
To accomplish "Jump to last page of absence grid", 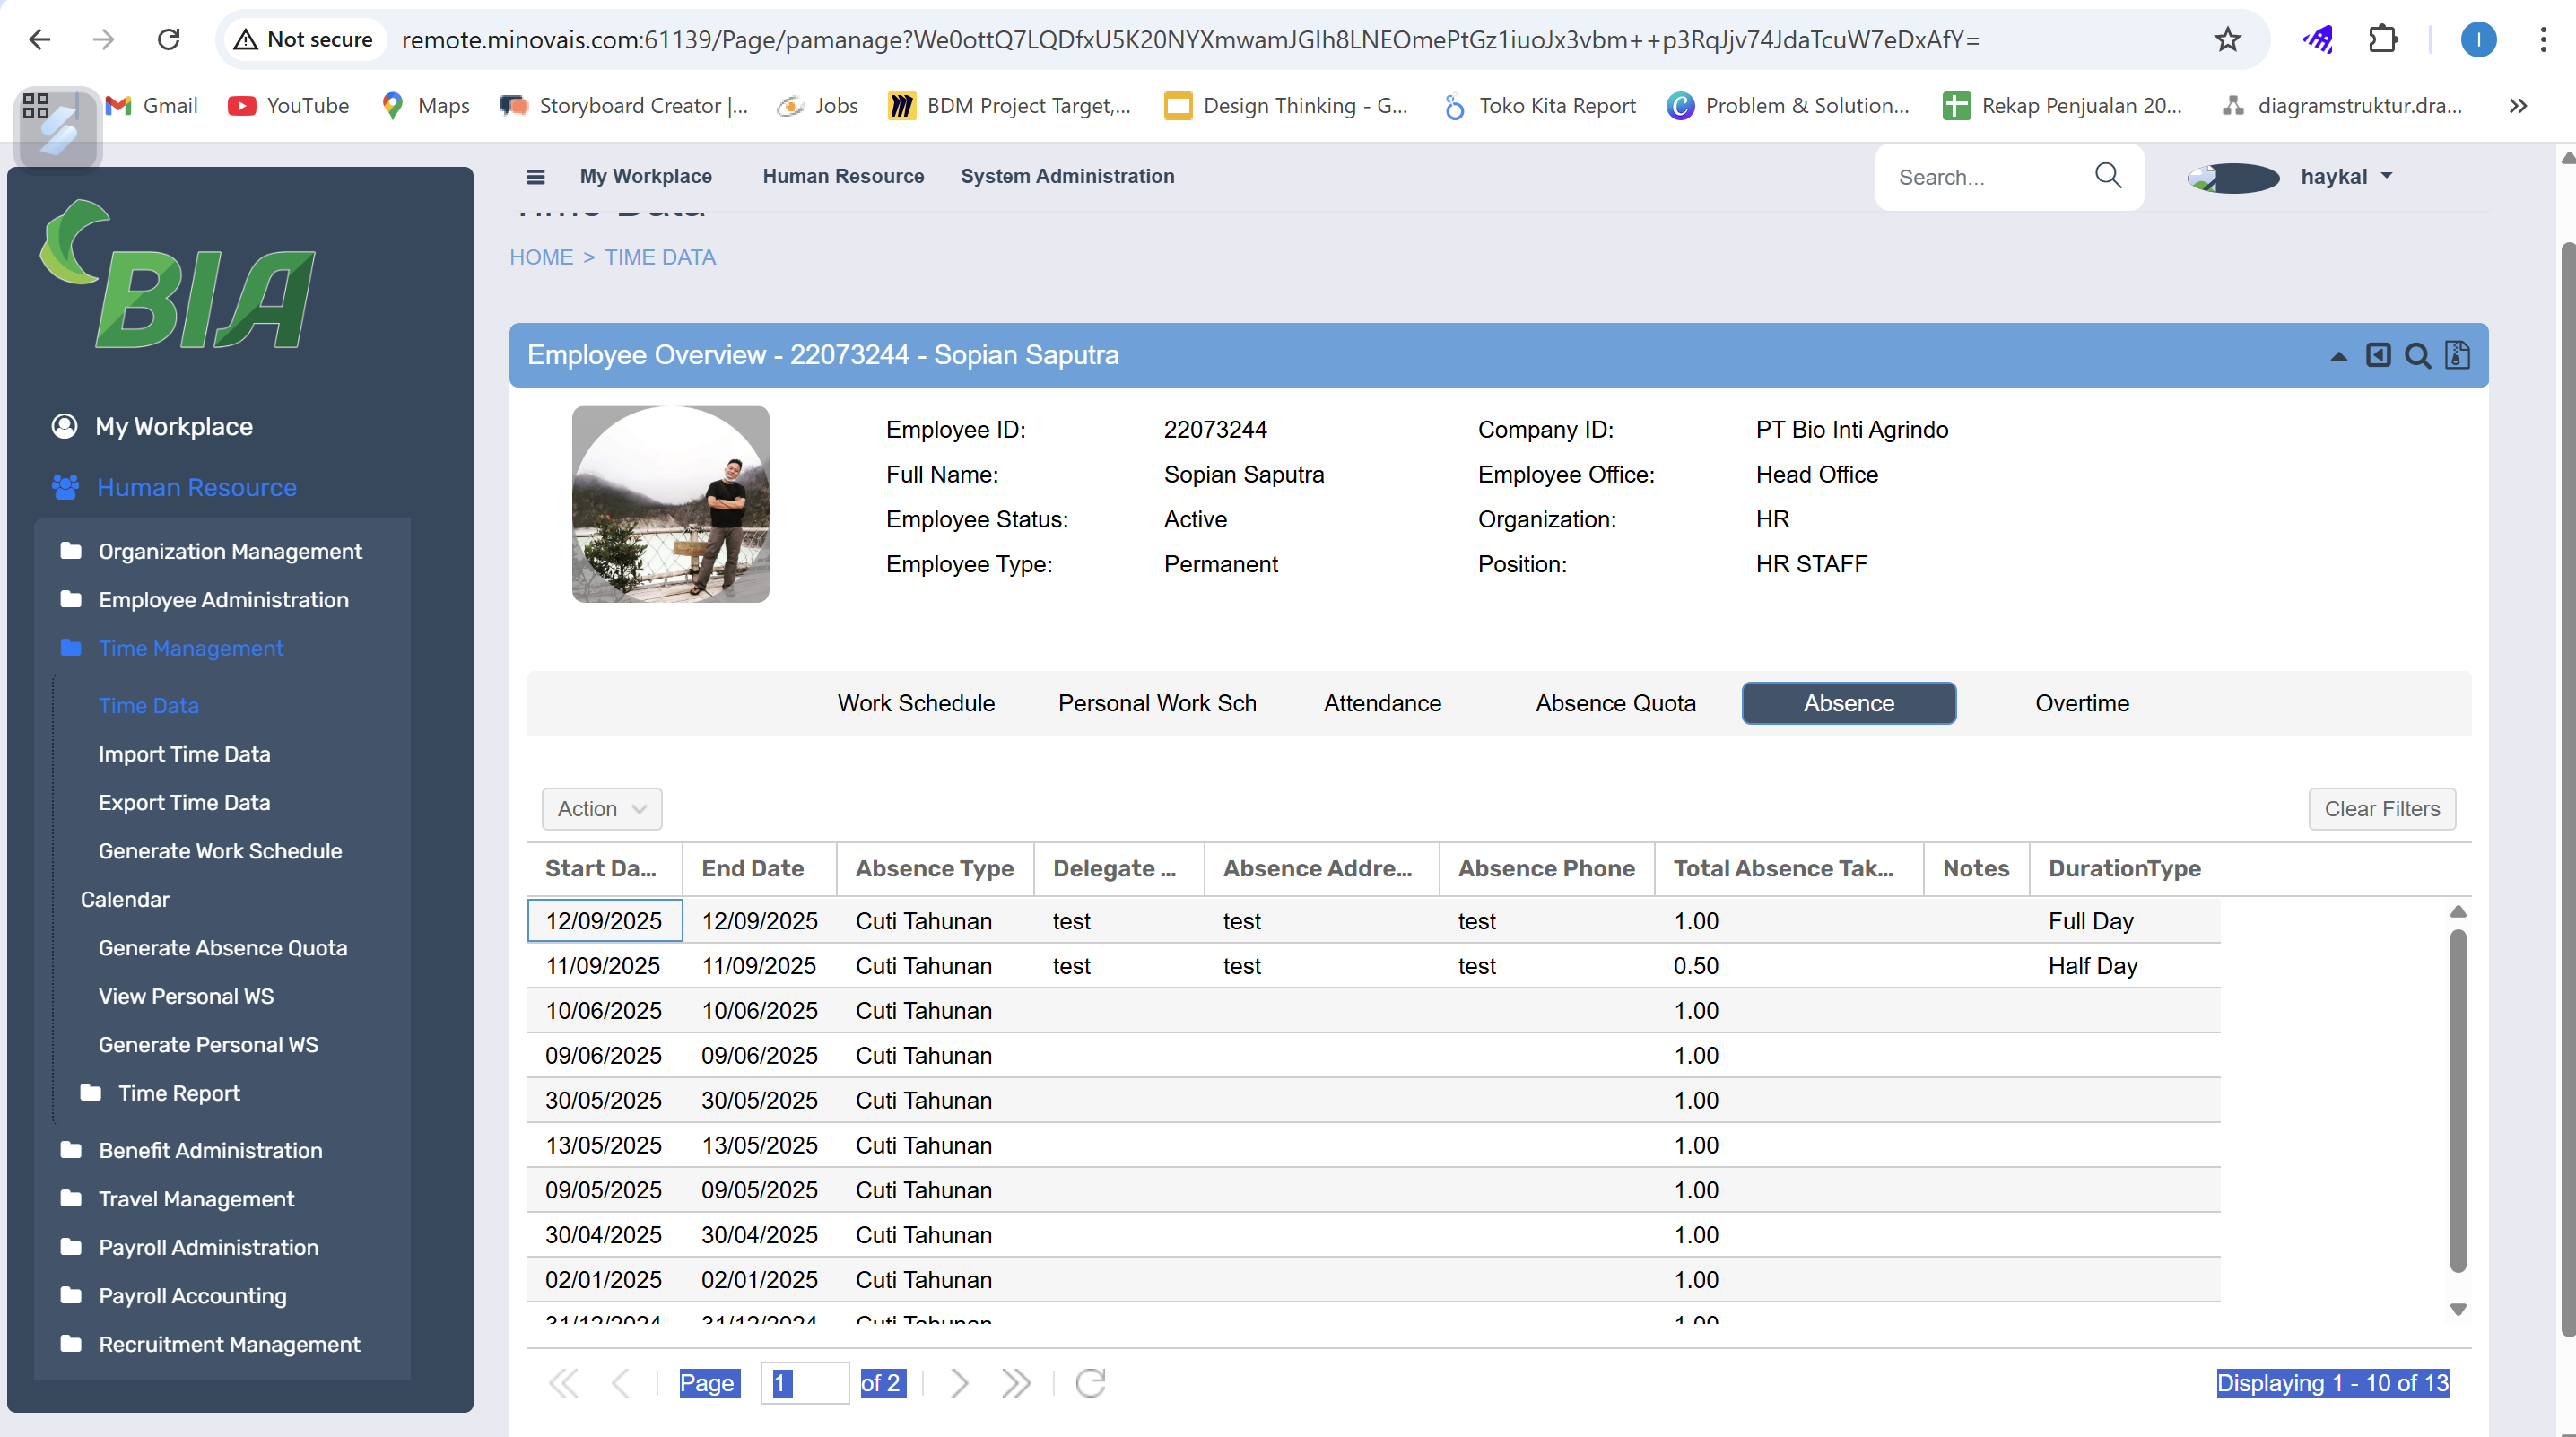I will tap(1016, 1383).
